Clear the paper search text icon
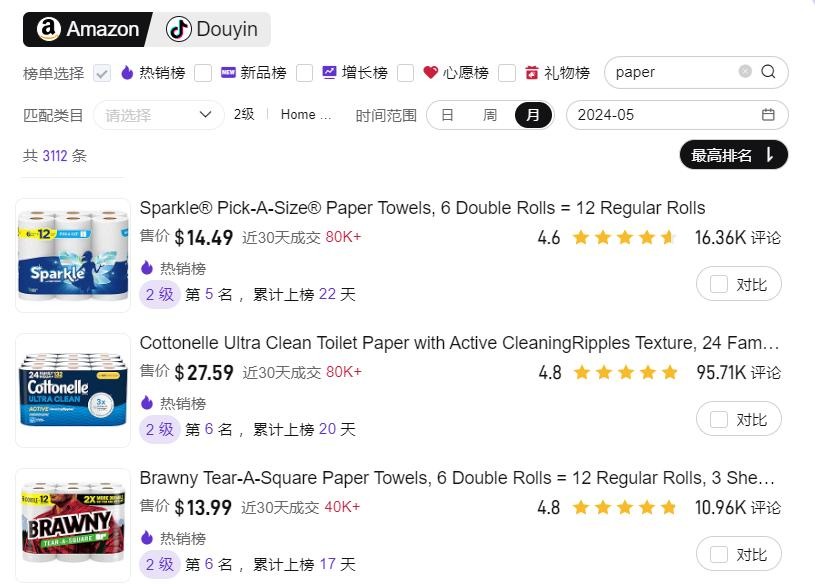Image resolution: width=815 pixels, height=585 pixels. coord(745,71)
